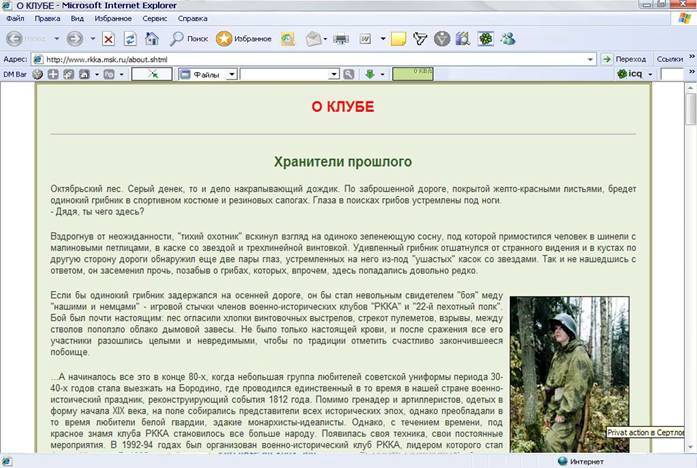Click the Back navigation button
697x468 pixels.
coord(15,39)
